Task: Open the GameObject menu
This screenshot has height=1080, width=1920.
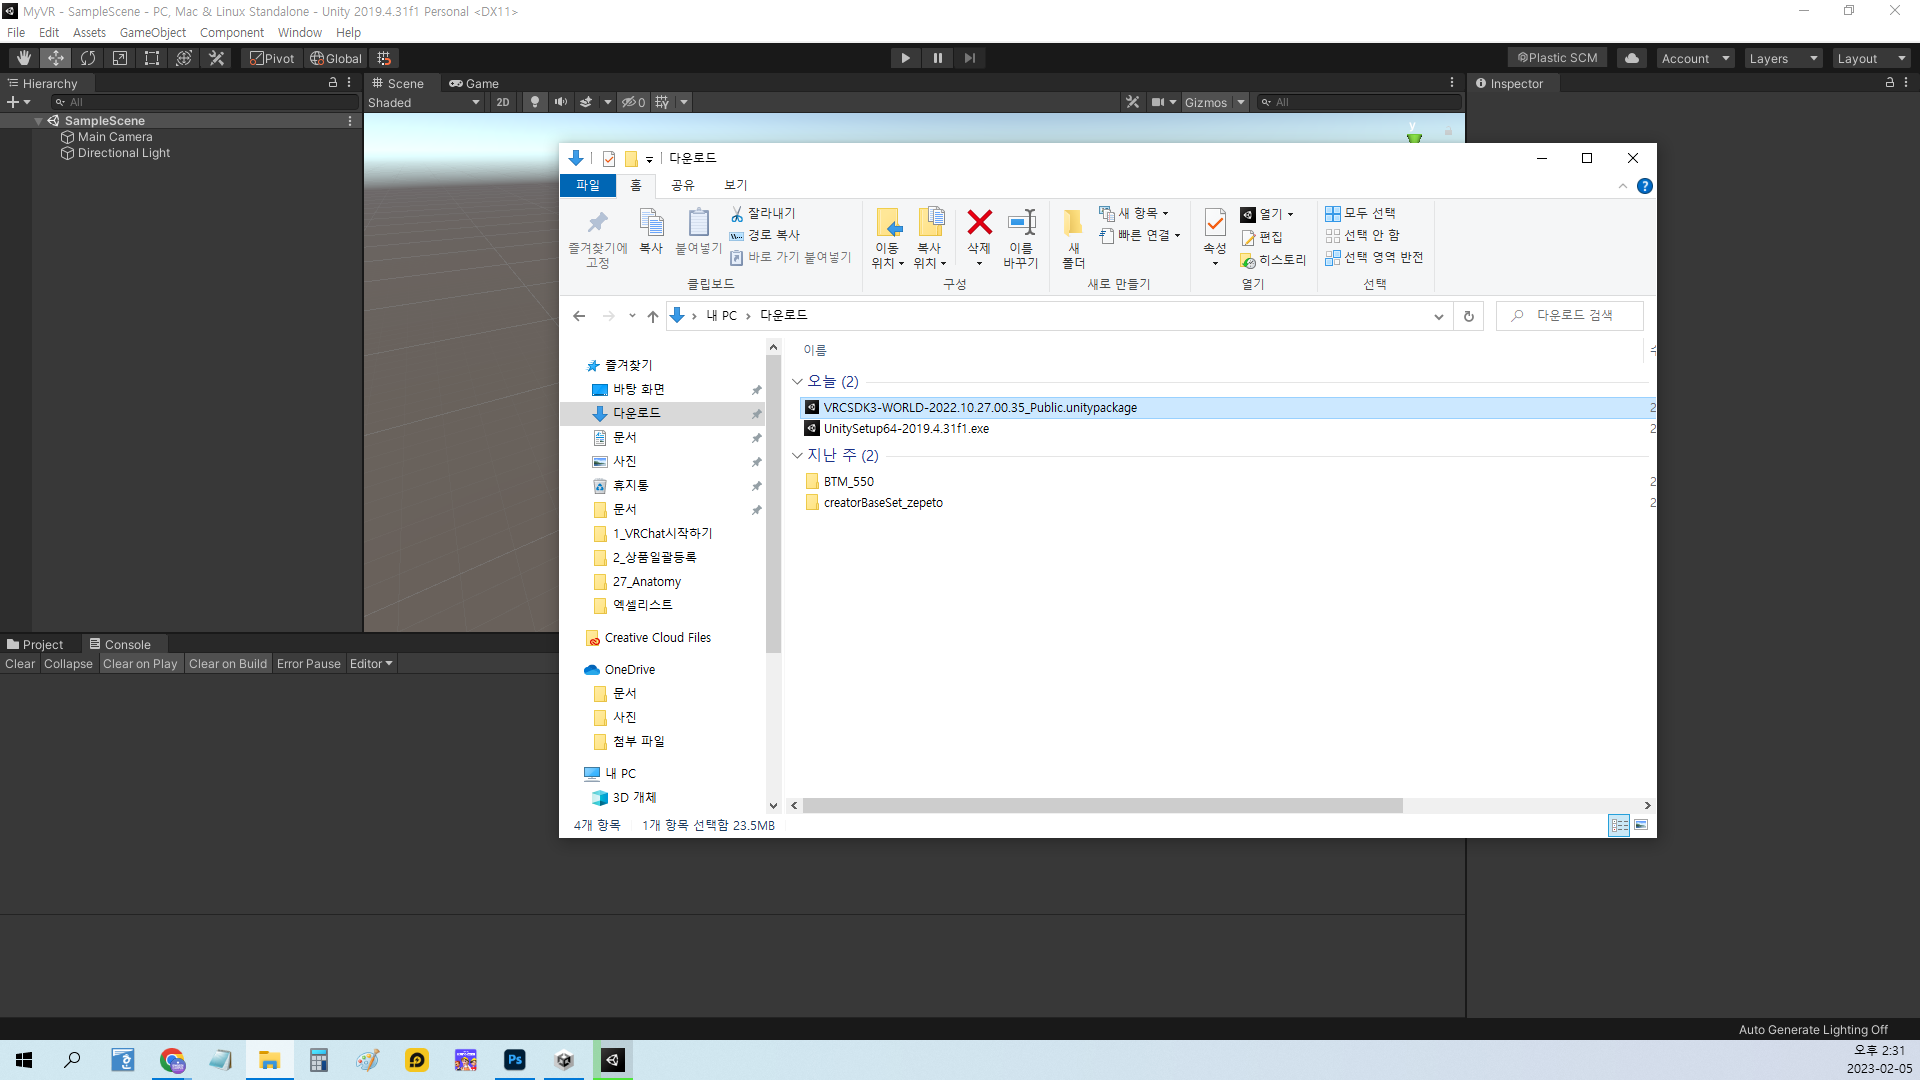Action: click(x=152, y=32)
